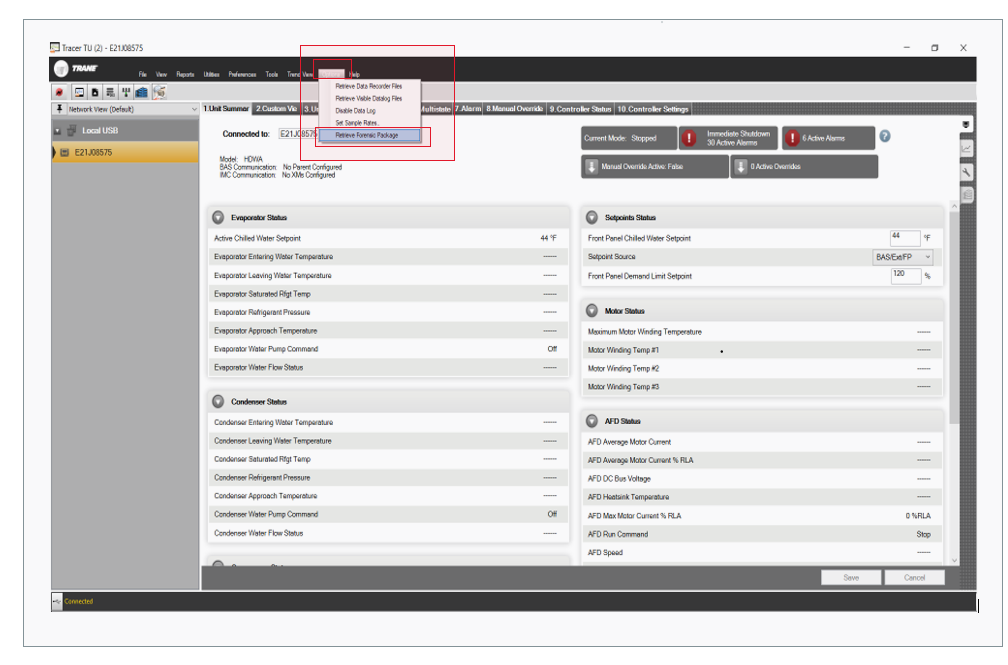
Task: Collapse the Setpoints Status section
Action: pyautogui.click(x=591, y=217)
